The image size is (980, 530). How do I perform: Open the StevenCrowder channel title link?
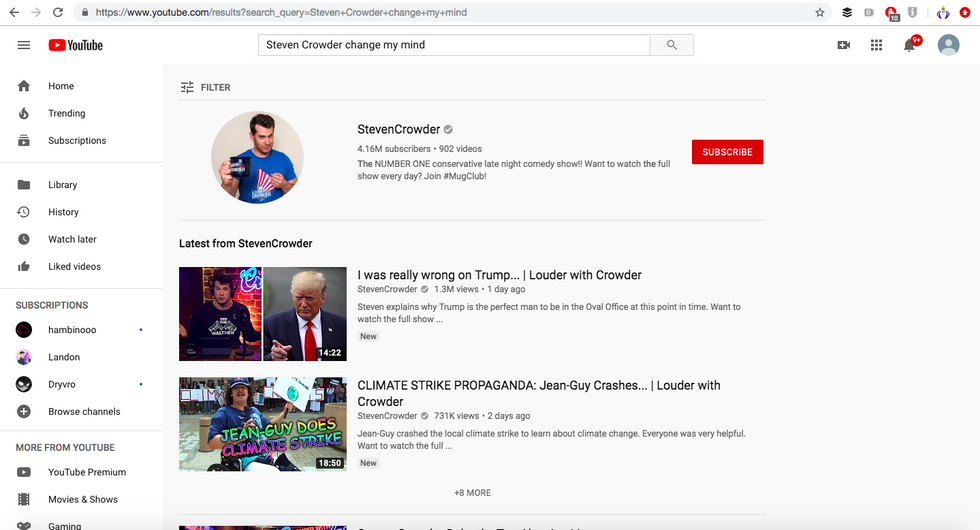(399, 129)
